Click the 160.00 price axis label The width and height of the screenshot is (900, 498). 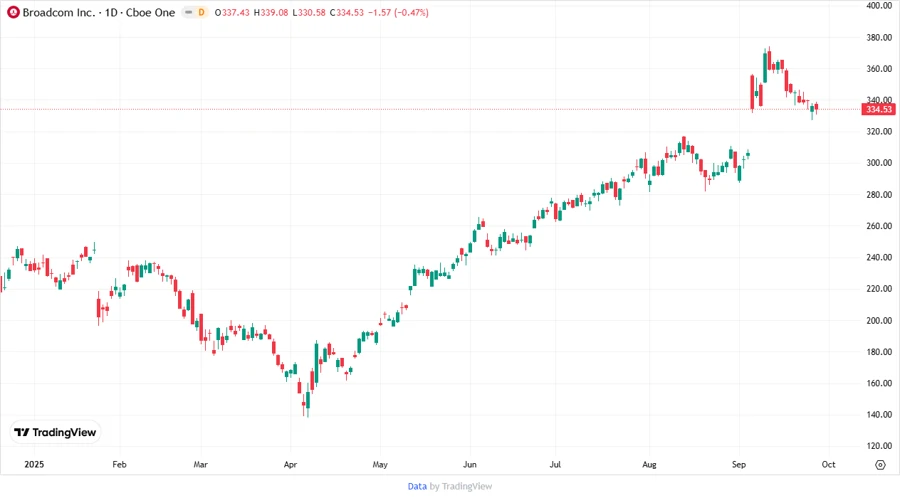pos(879,383)
